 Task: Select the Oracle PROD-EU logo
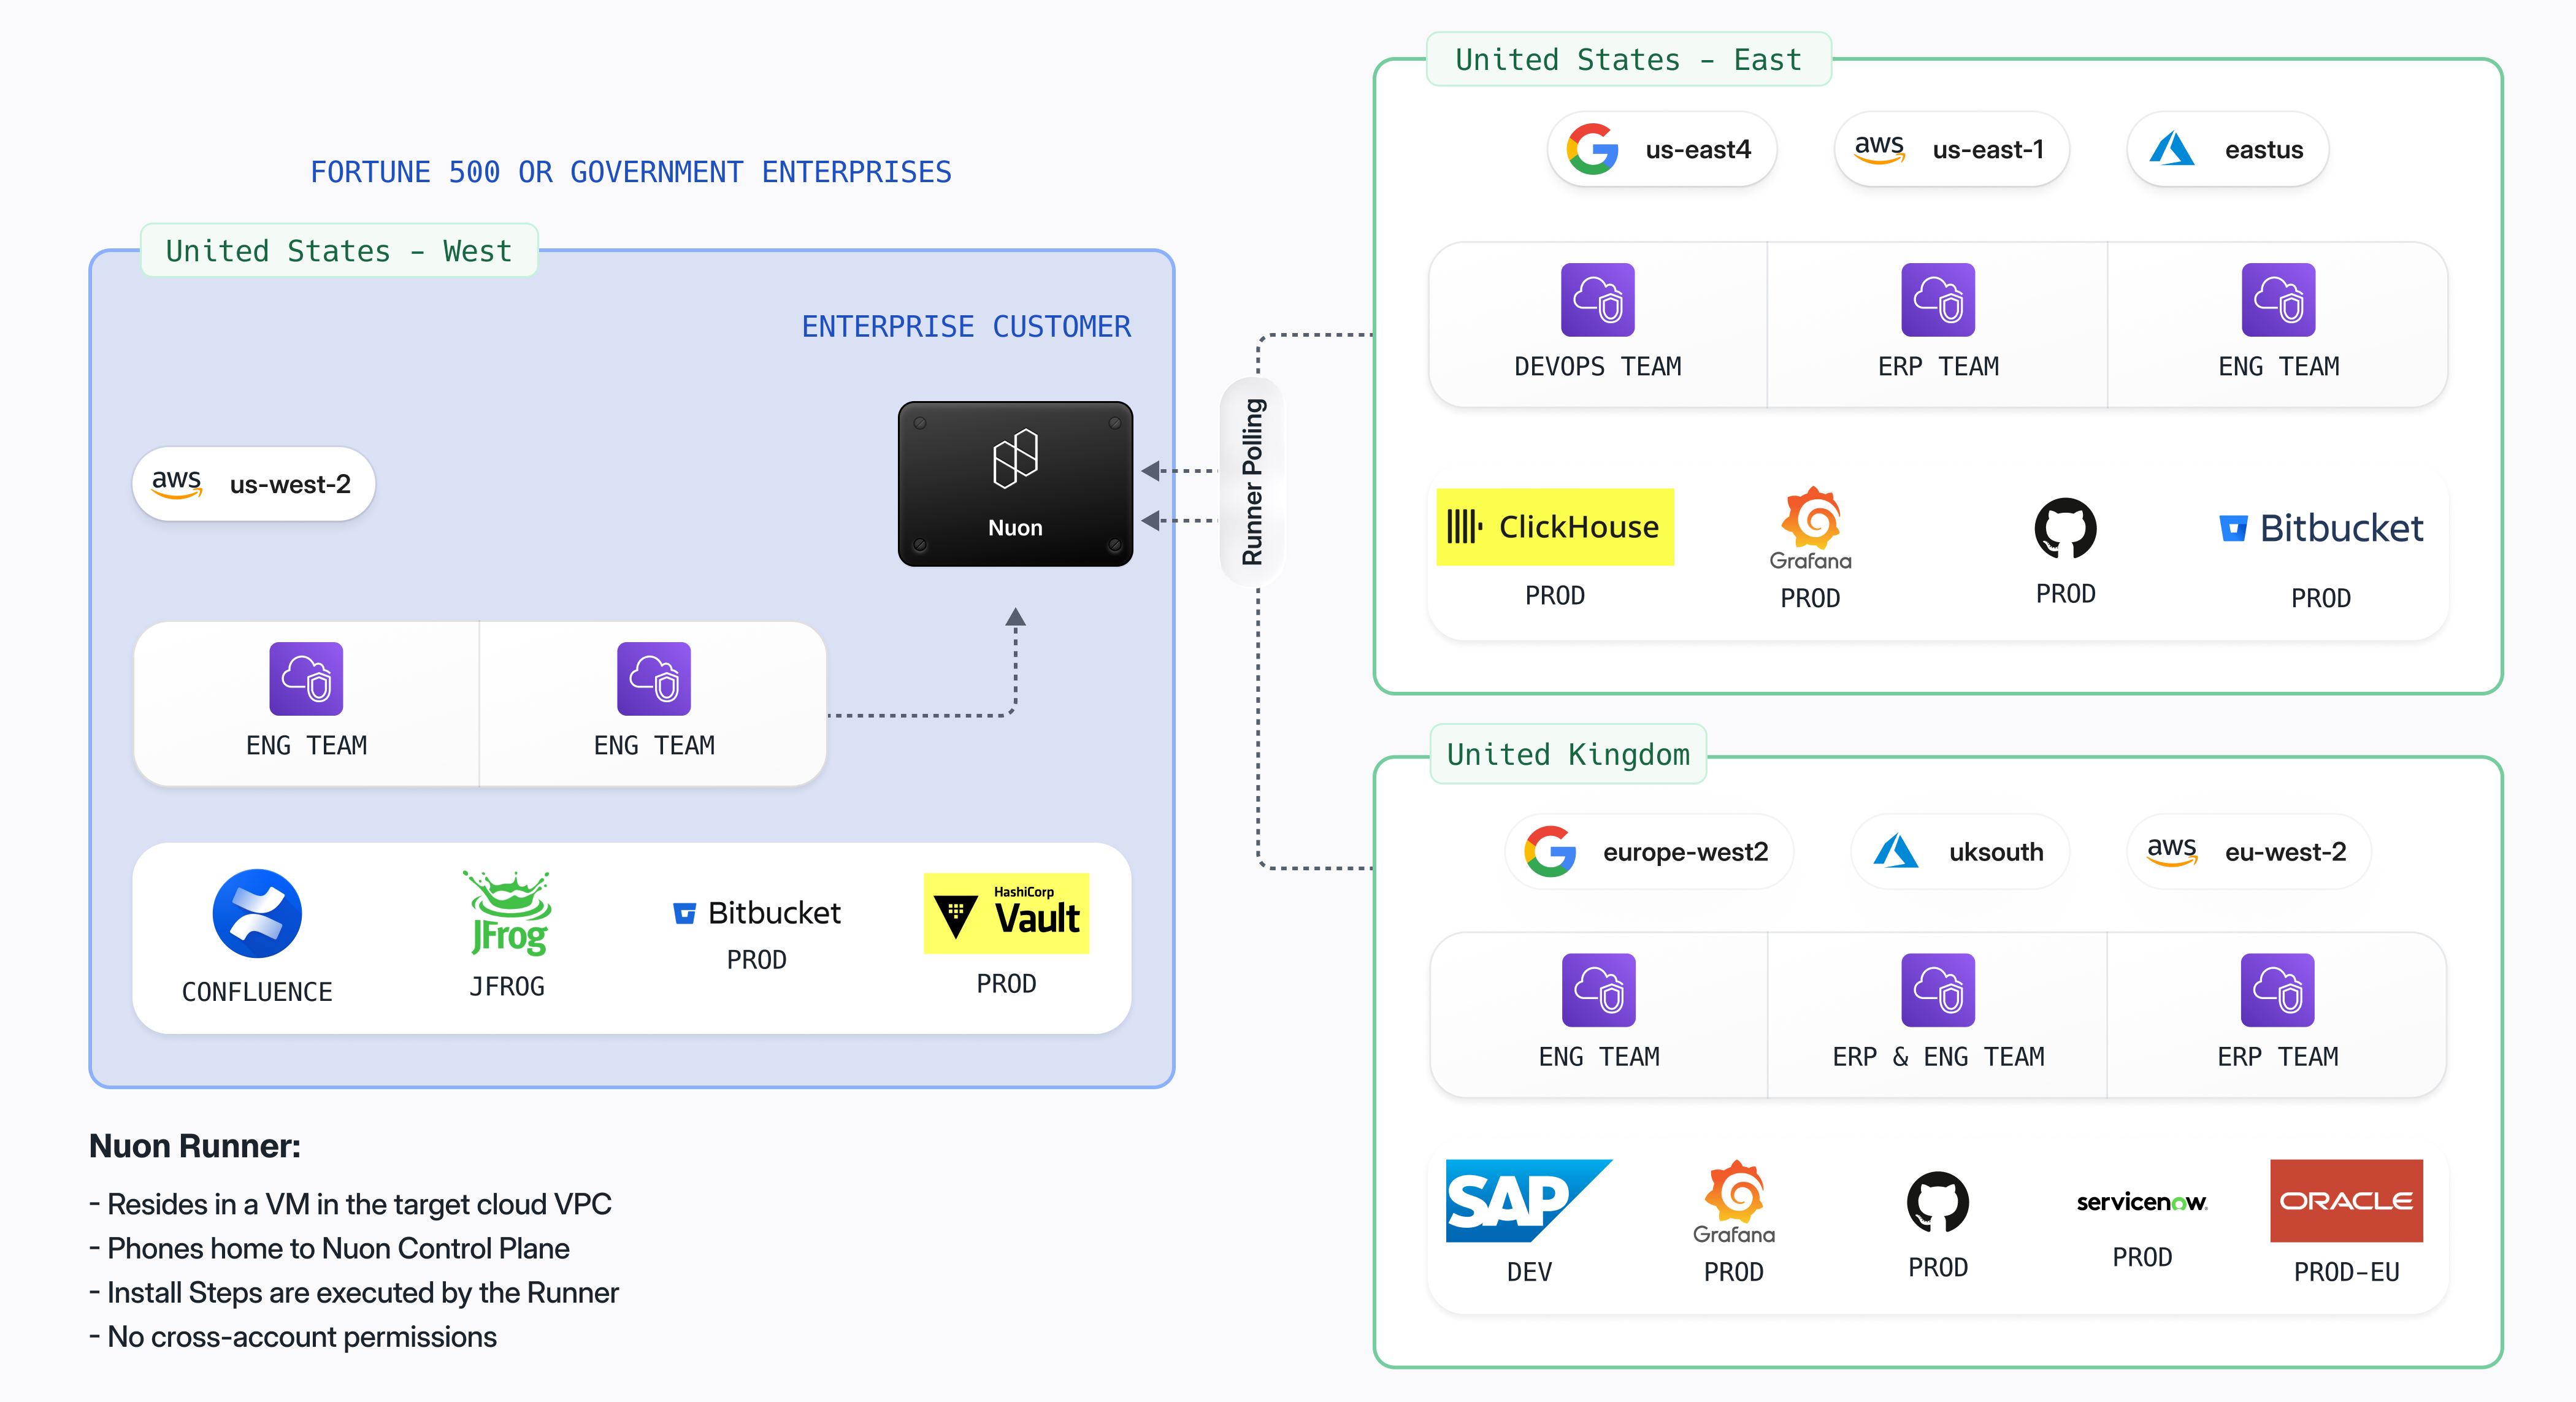click(x=2346, y=1201)
